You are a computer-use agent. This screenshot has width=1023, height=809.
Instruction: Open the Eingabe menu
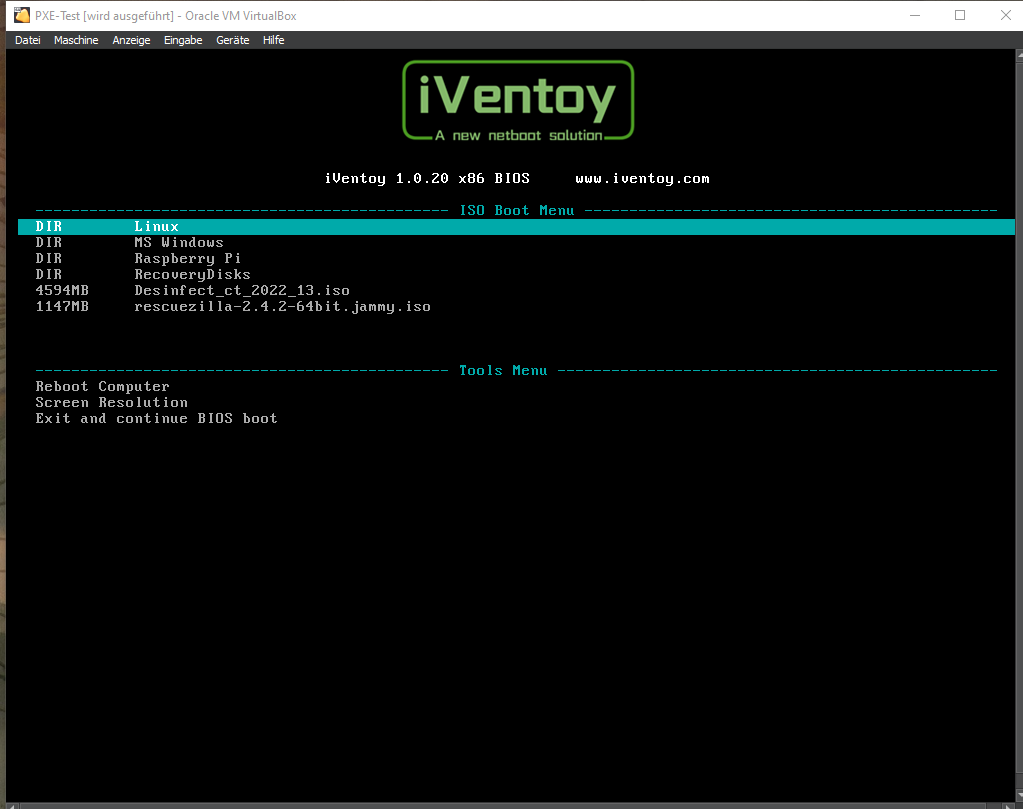click(x=183, y=40)
